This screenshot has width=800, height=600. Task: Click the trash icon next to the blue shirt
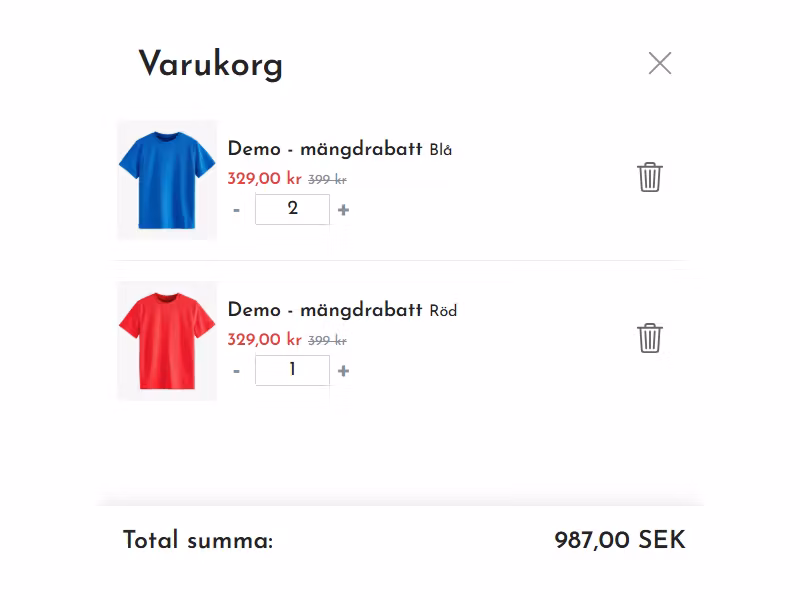(x=650, y=176)
